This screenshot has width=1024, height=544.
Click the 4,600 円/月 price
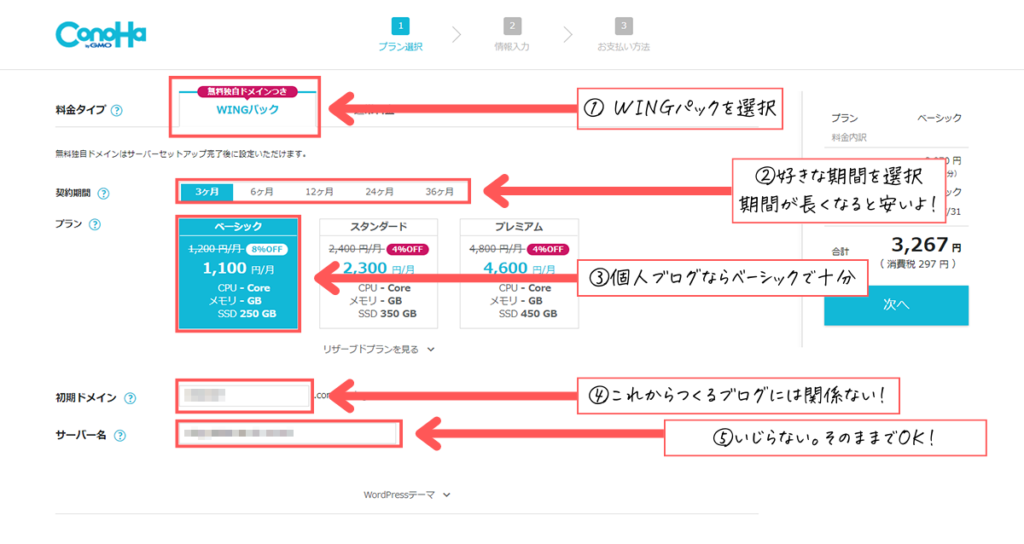(519, 268)
